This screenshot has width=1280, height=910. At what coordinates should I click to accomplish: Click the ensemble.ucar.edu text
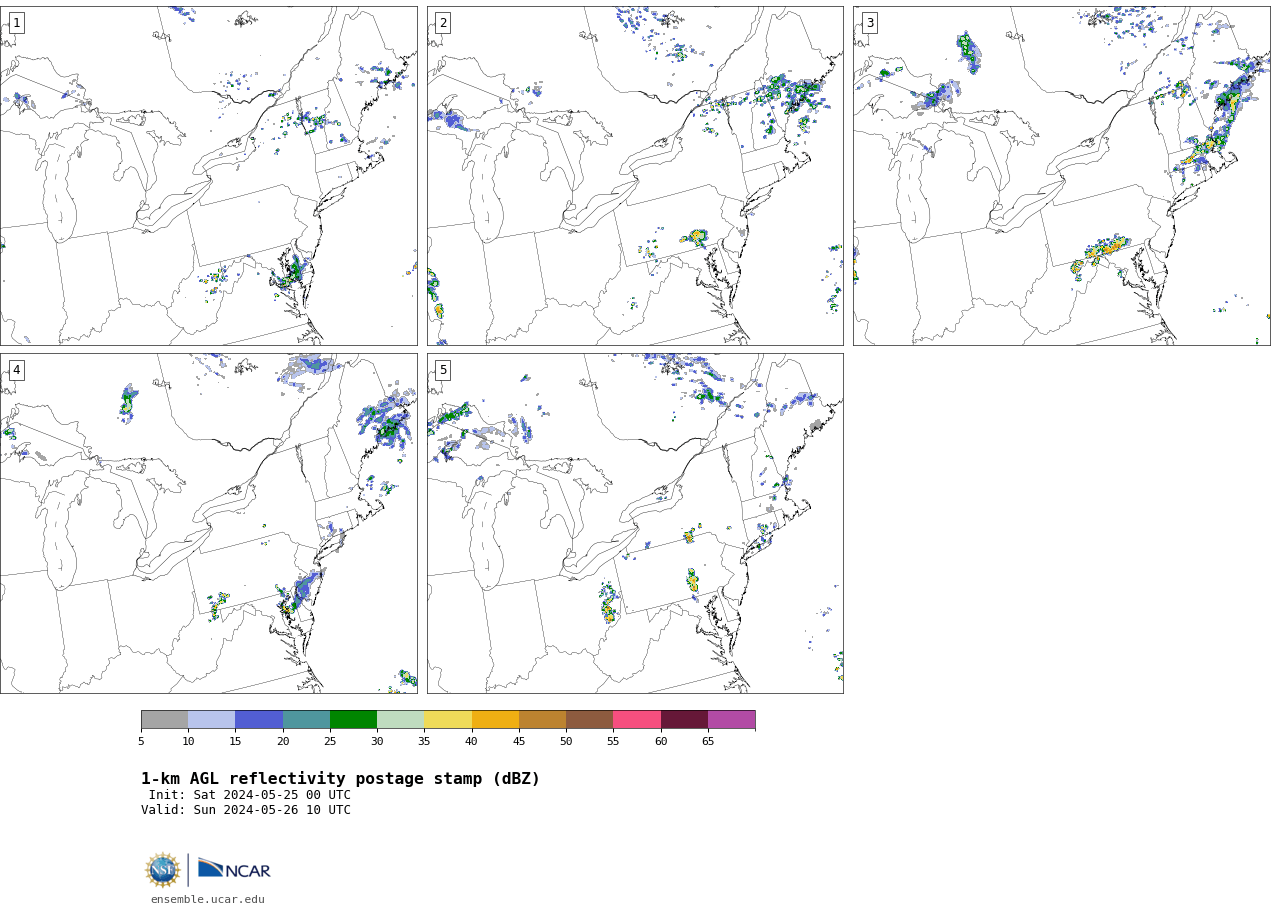208,900
